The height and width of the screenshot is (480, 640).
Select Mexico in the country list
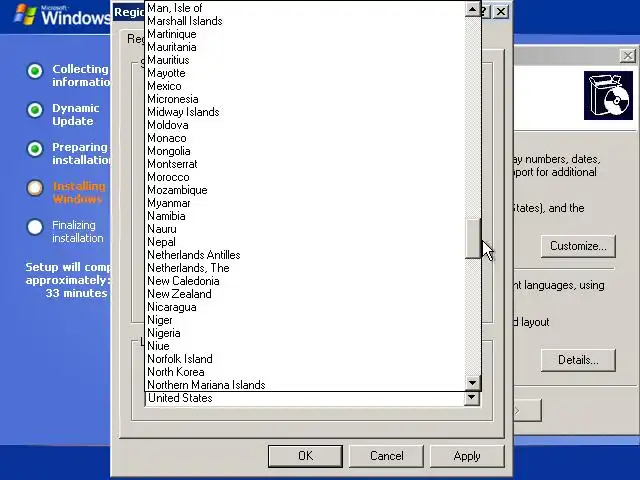(x=305, y=86)
